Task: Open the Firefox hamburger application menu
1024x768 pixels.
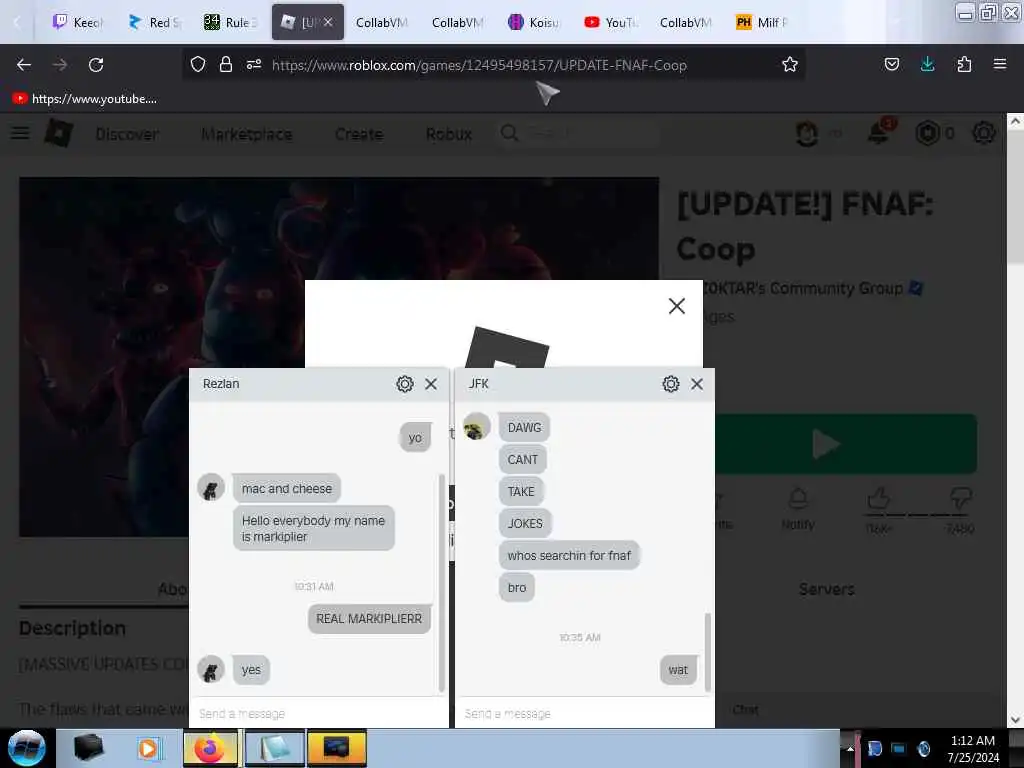Action: pos(1000,65)
